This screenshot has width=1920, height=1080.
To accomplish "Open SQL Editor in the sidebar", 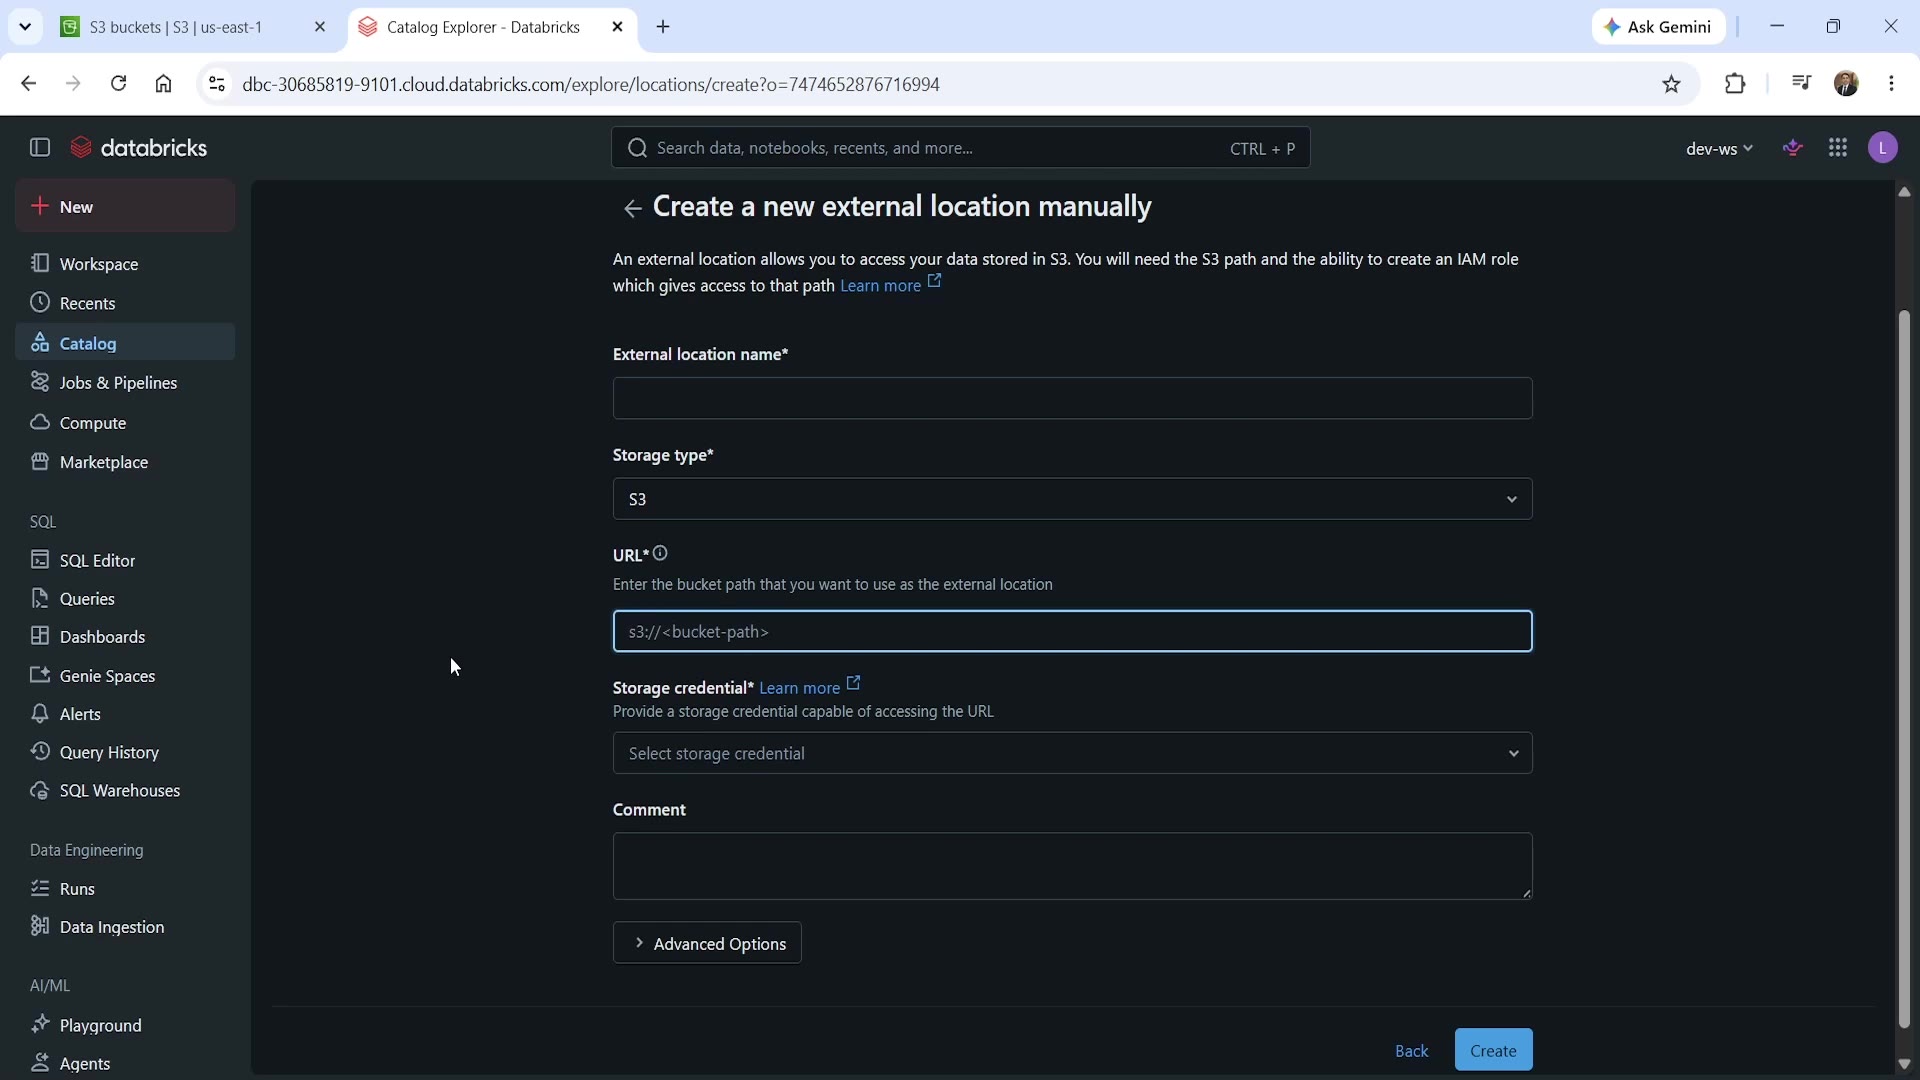I will (125, 560).
